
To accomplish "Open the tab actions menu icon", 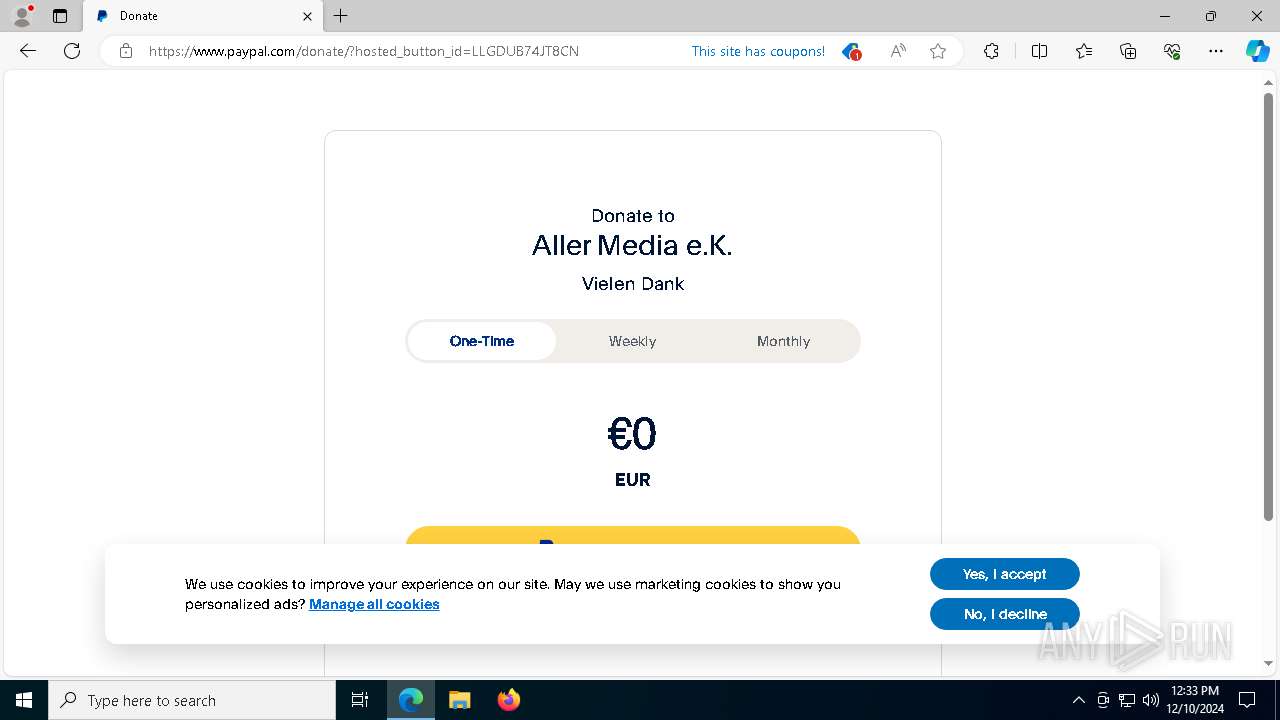I will coord(60,16).
